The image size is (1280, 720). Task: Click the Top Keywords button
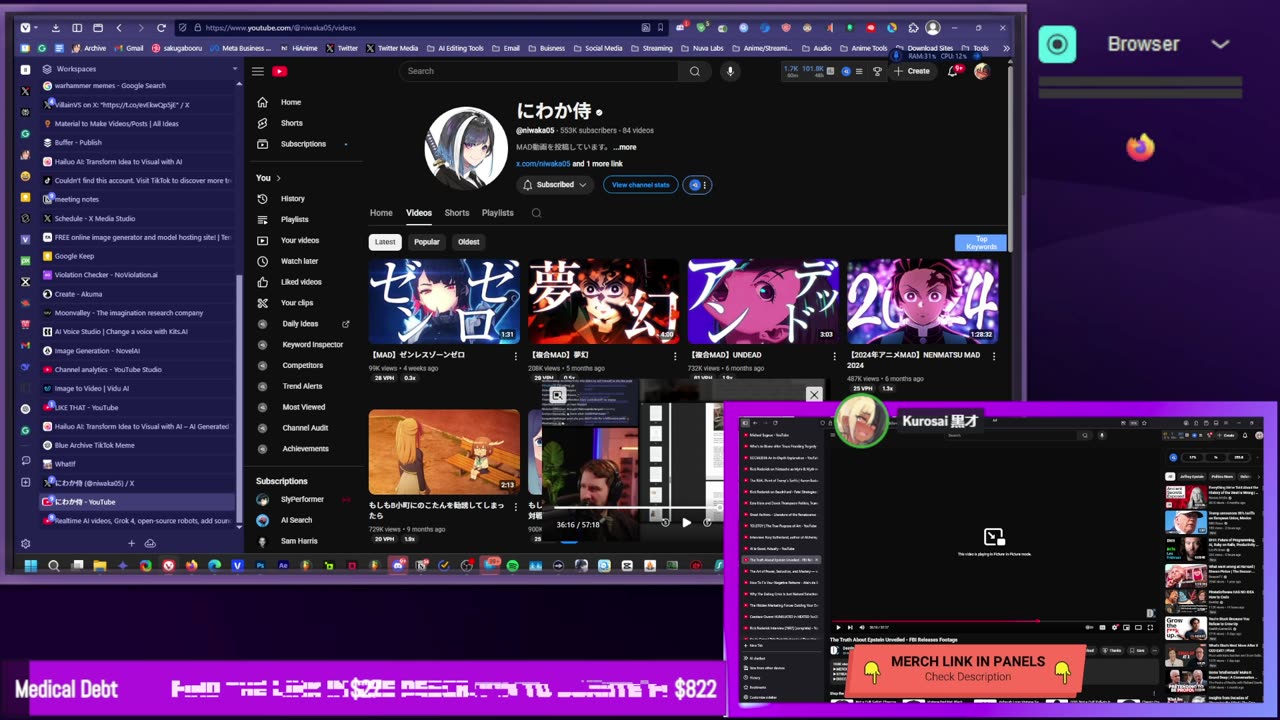coord(981,243)
